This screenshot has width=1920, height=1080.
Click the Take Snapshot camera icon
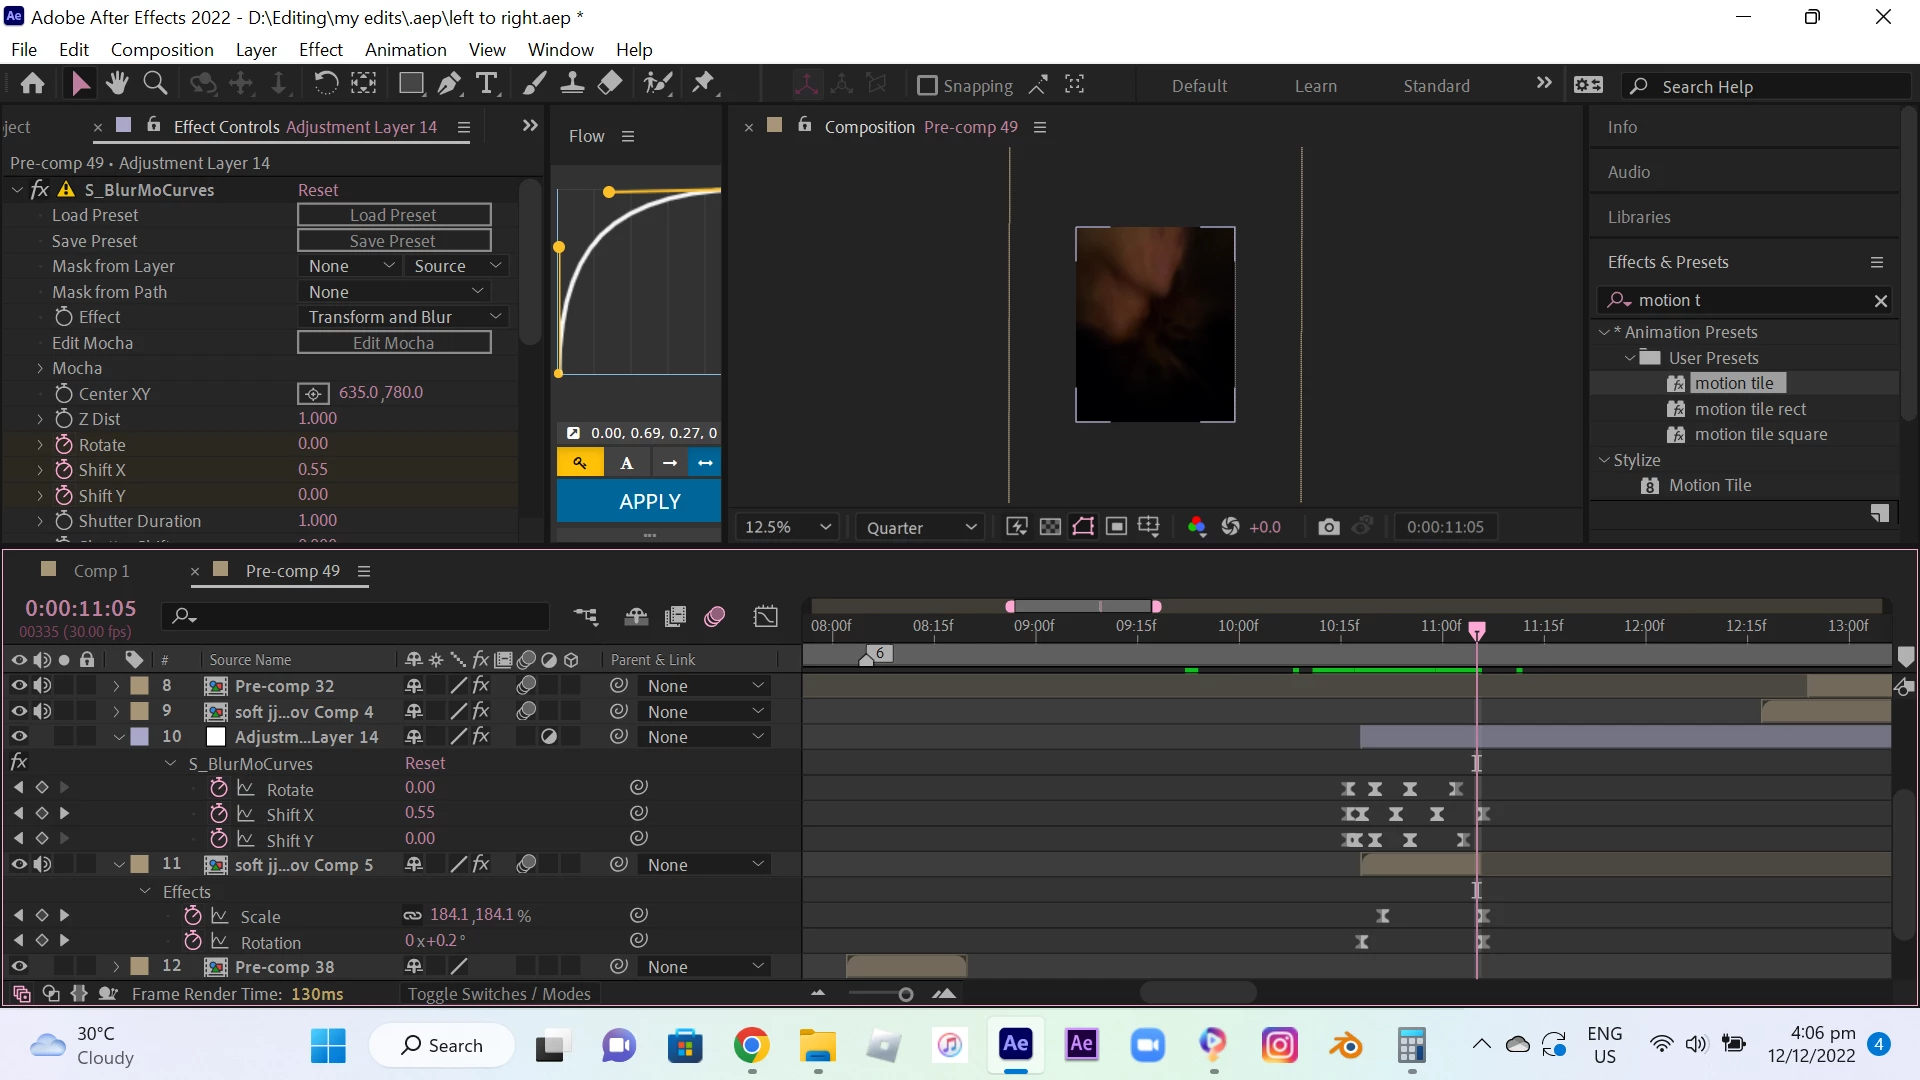click(x=1328, y=527)
